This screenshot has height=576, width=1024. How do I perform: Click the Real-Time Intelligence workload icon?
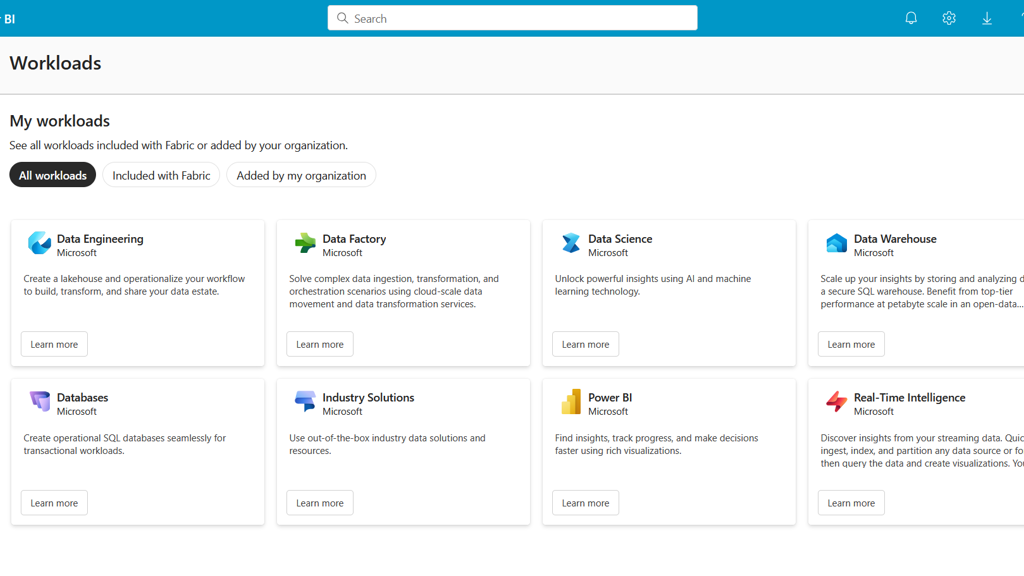click(x=836, y=401)
